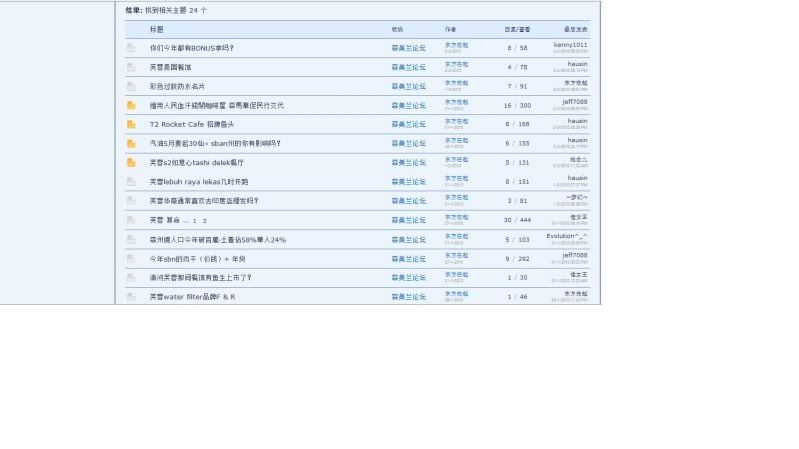Go to page 2 of the multi-page thread
The height and width of the screenshot is (449, 799).
pyautogui.click(x=205, y=220)
